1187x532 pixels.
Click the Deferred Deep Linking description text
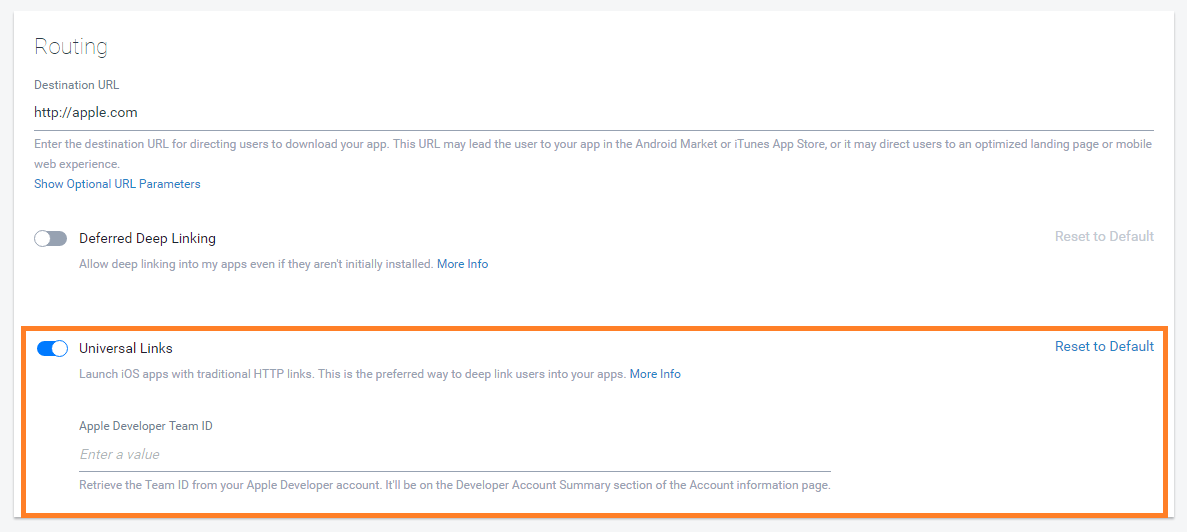(x=256, y=264)
